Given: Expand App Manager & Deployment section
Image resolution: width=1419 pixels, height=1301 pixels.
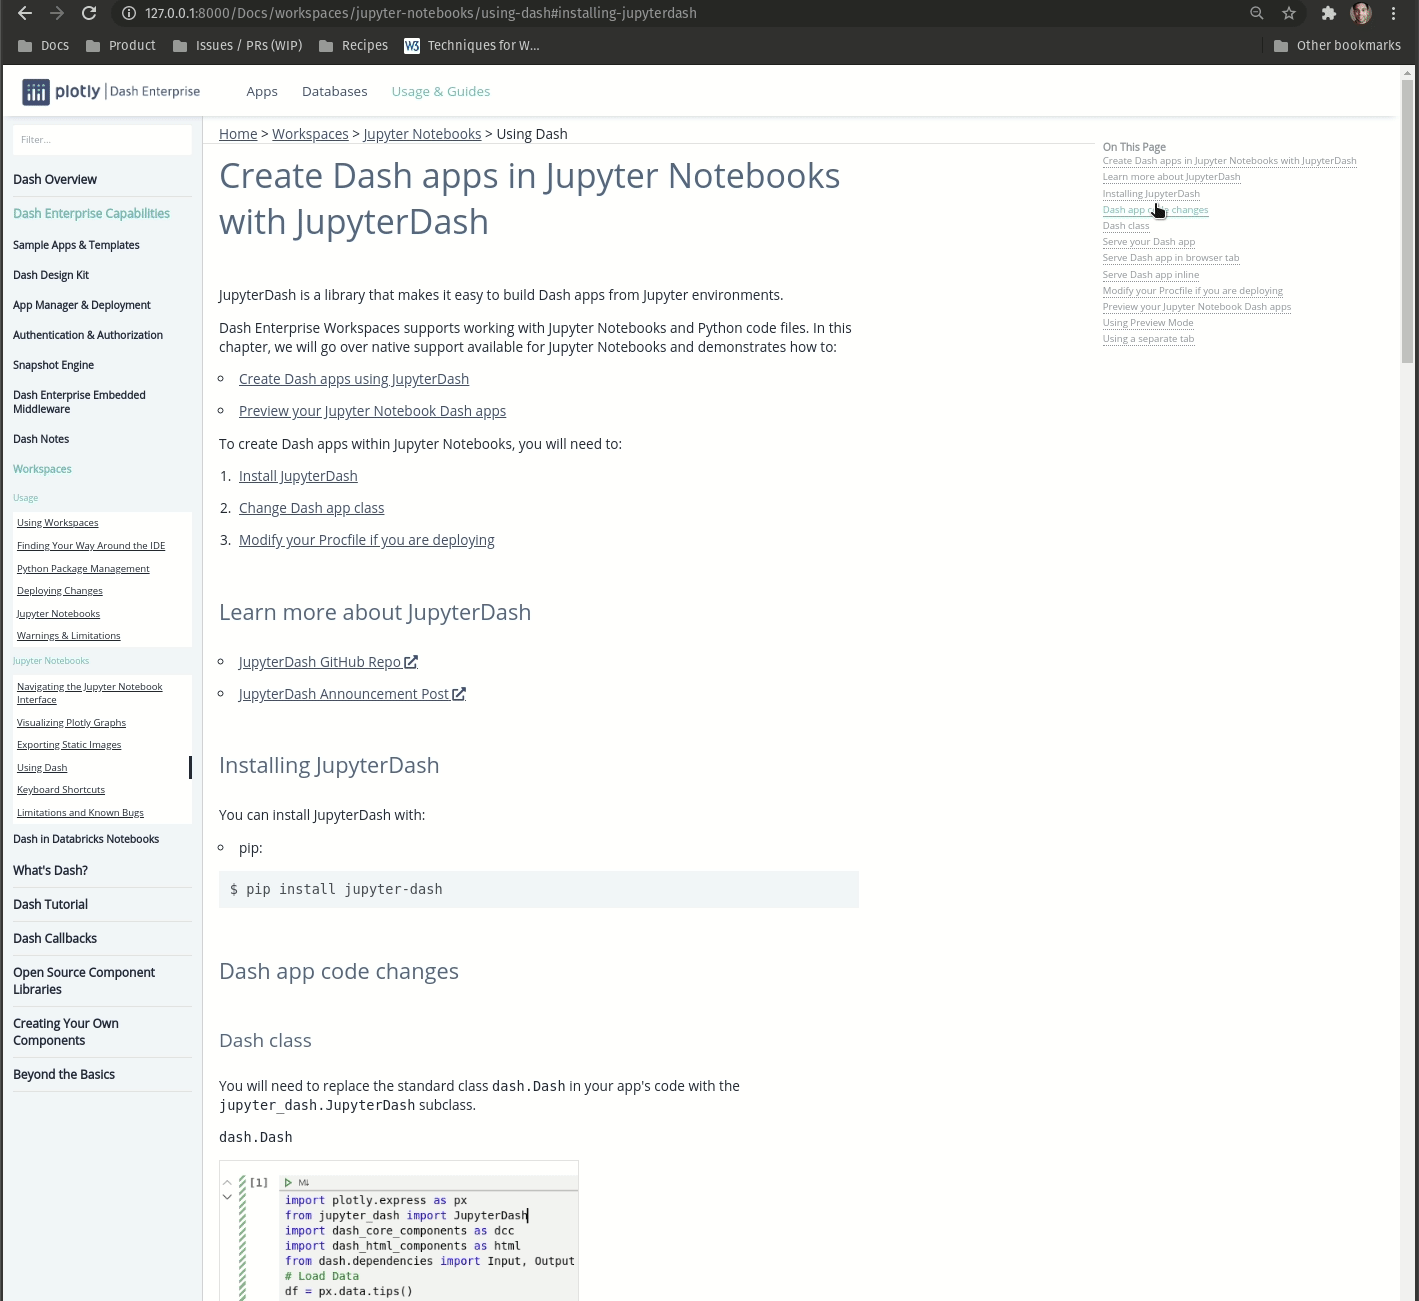Looking at the screenshot, I should 82,305.
